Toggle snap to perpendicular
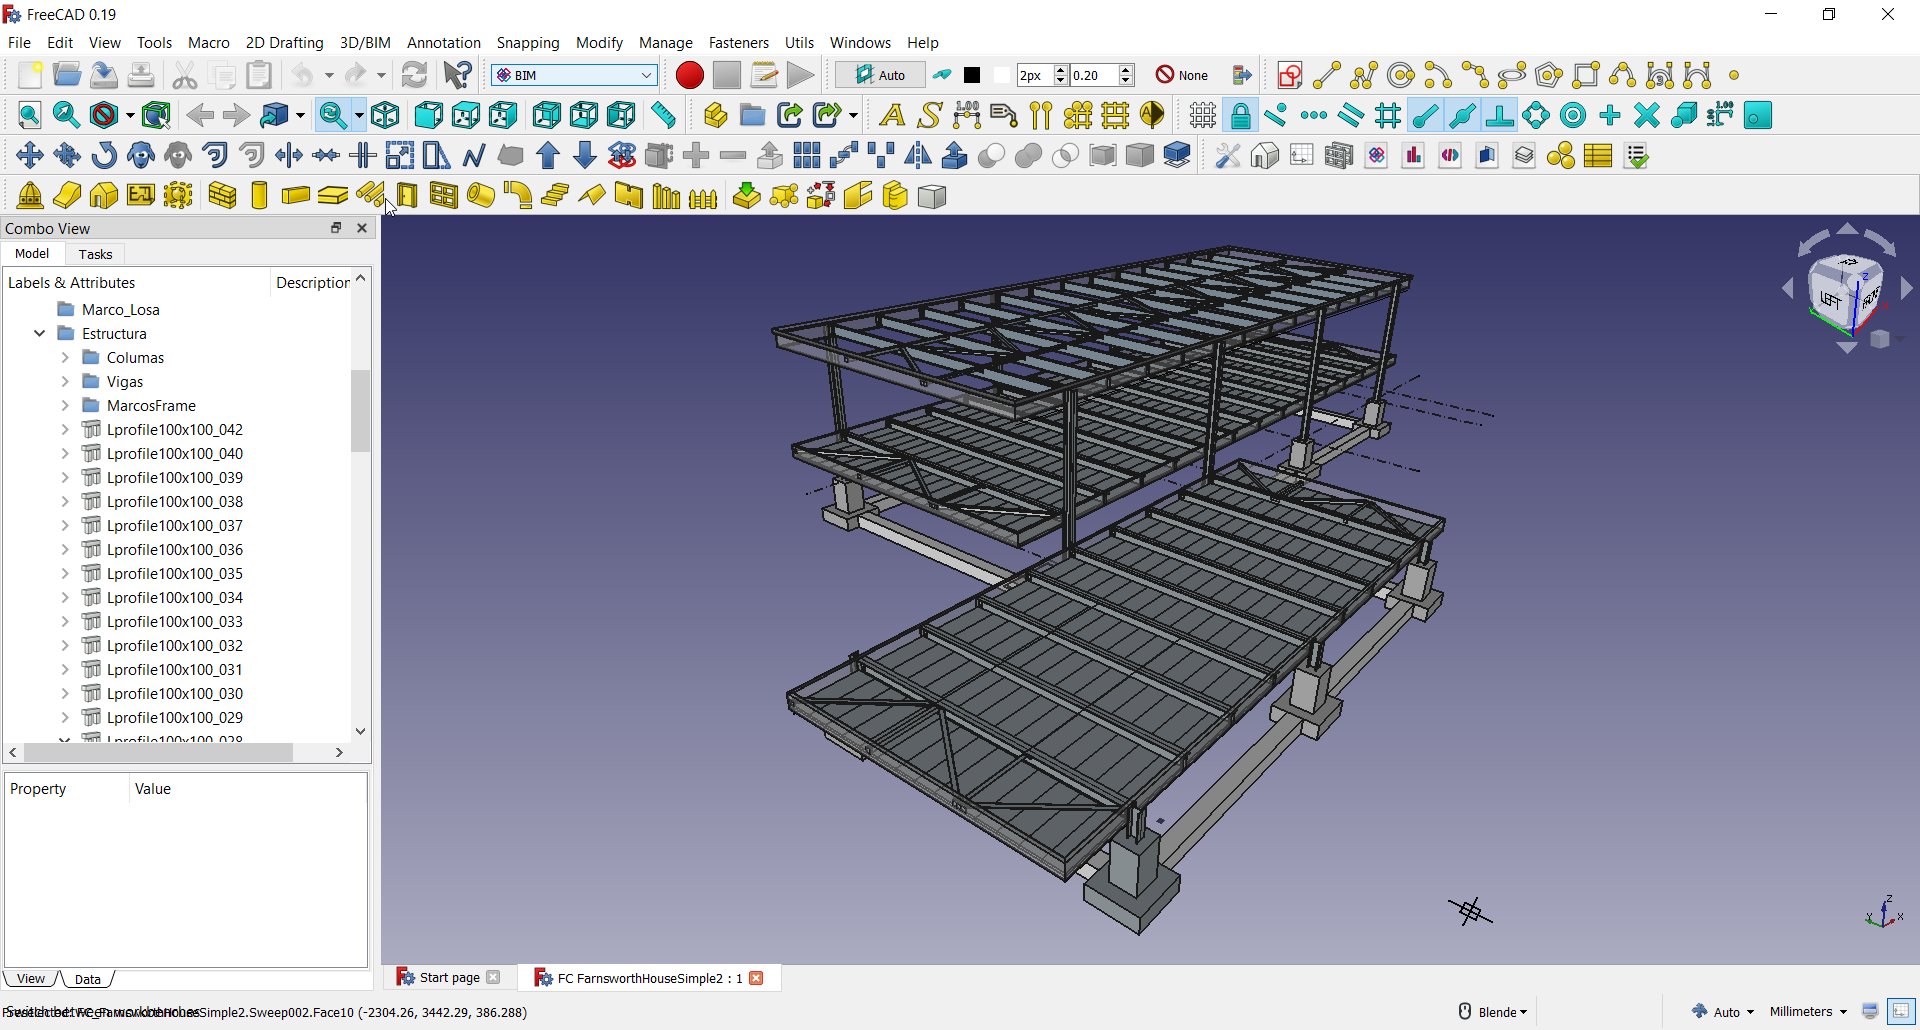1920x1030 pixels. pos(1499,115)
